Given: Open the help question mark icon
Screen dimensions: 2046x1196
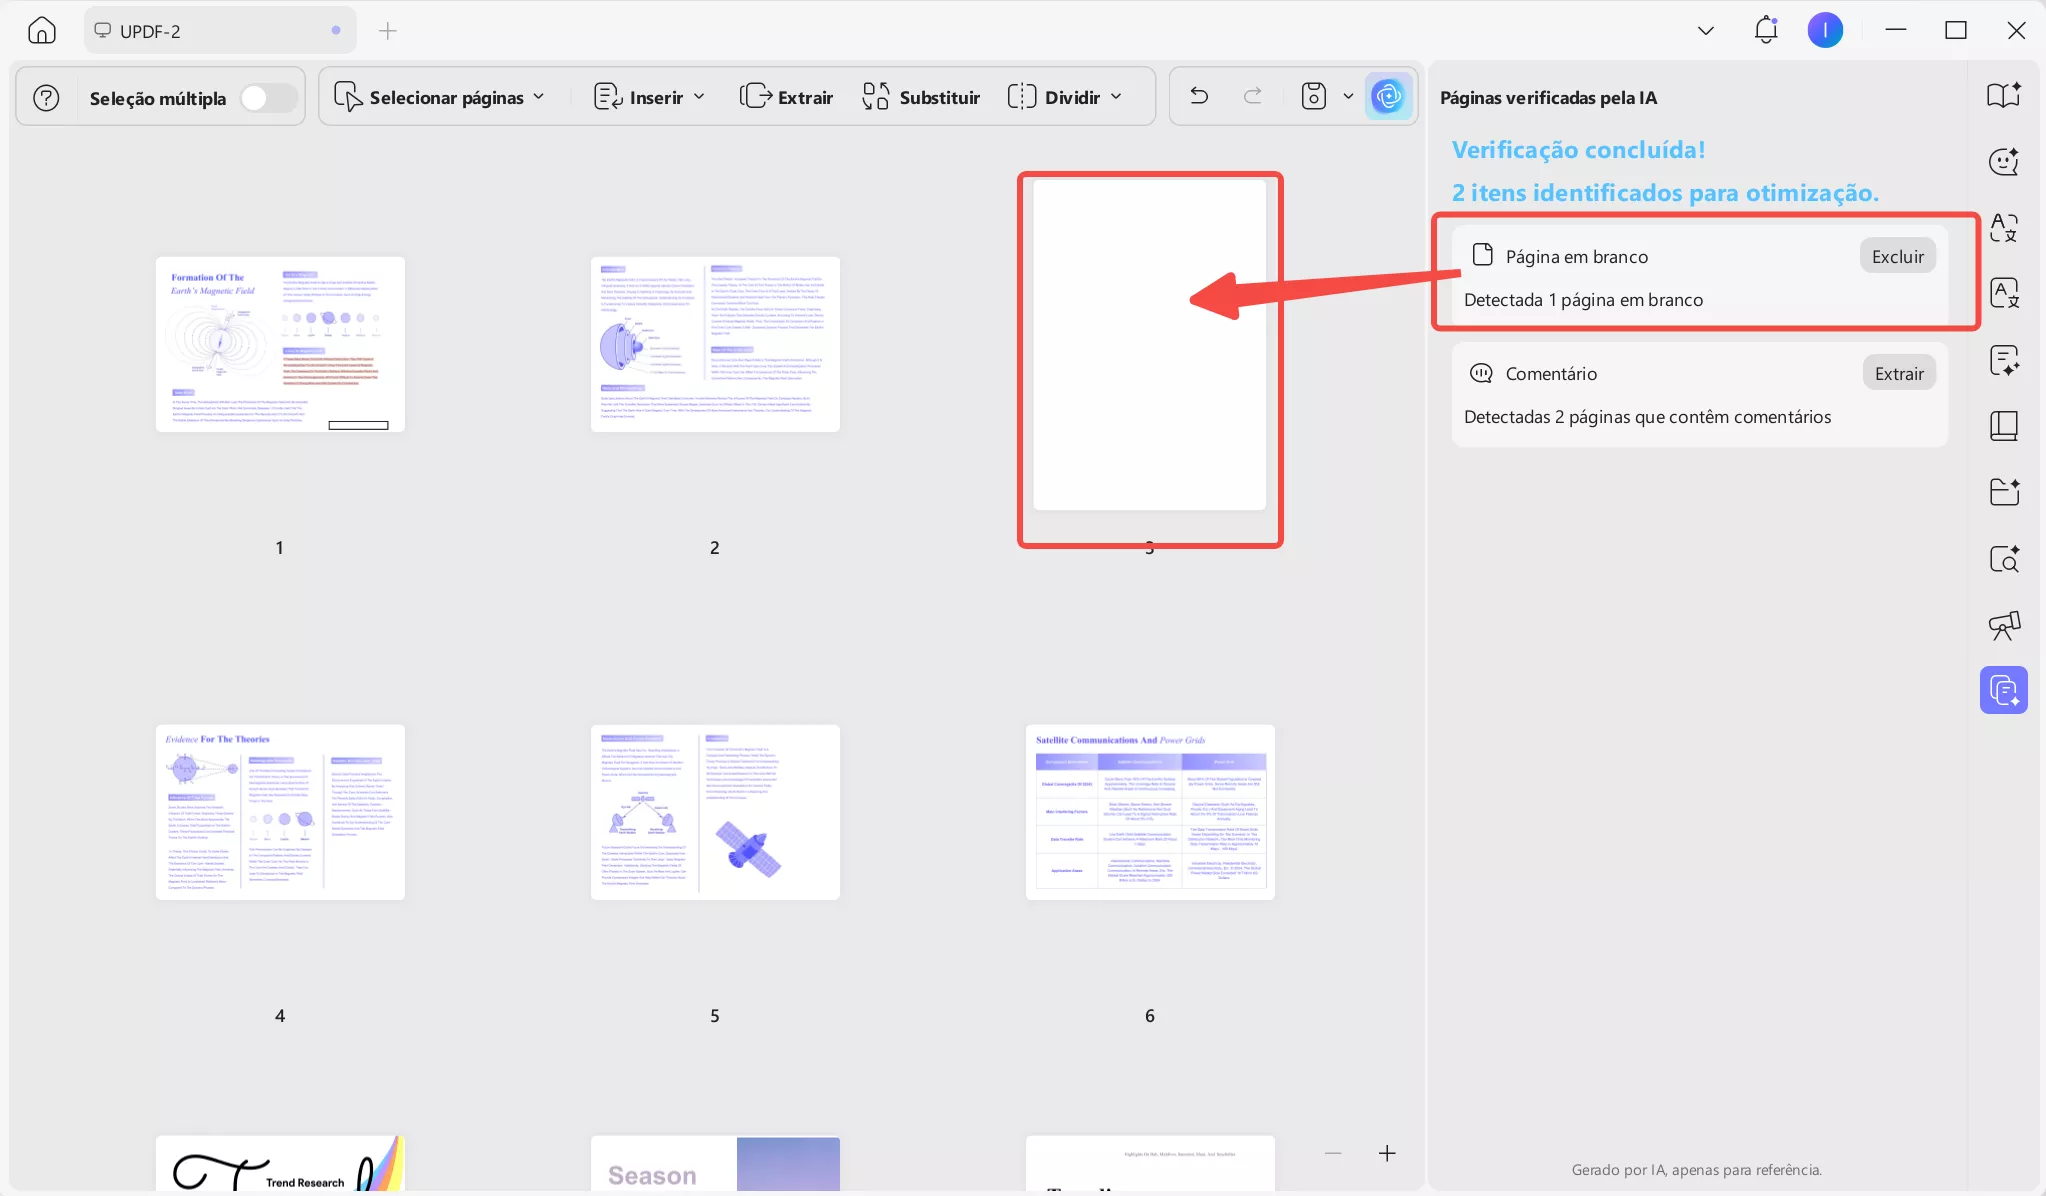Looking at the screenshot, I should pyautogui.click(x=46, y=98).
